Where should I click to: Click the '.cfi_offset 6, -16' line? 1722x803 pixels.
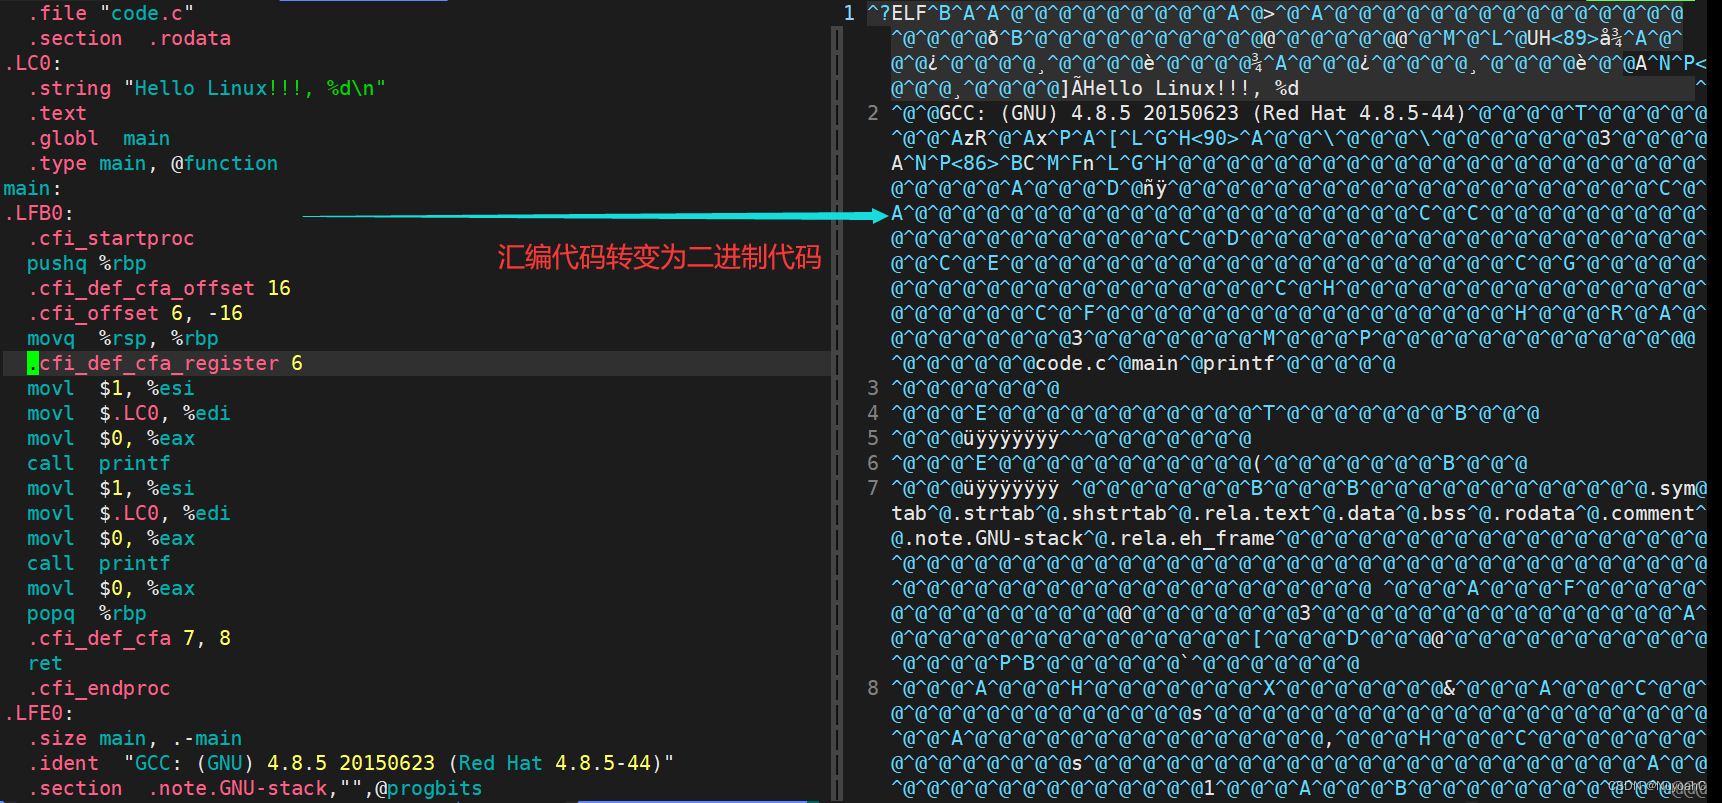[135, 313]
